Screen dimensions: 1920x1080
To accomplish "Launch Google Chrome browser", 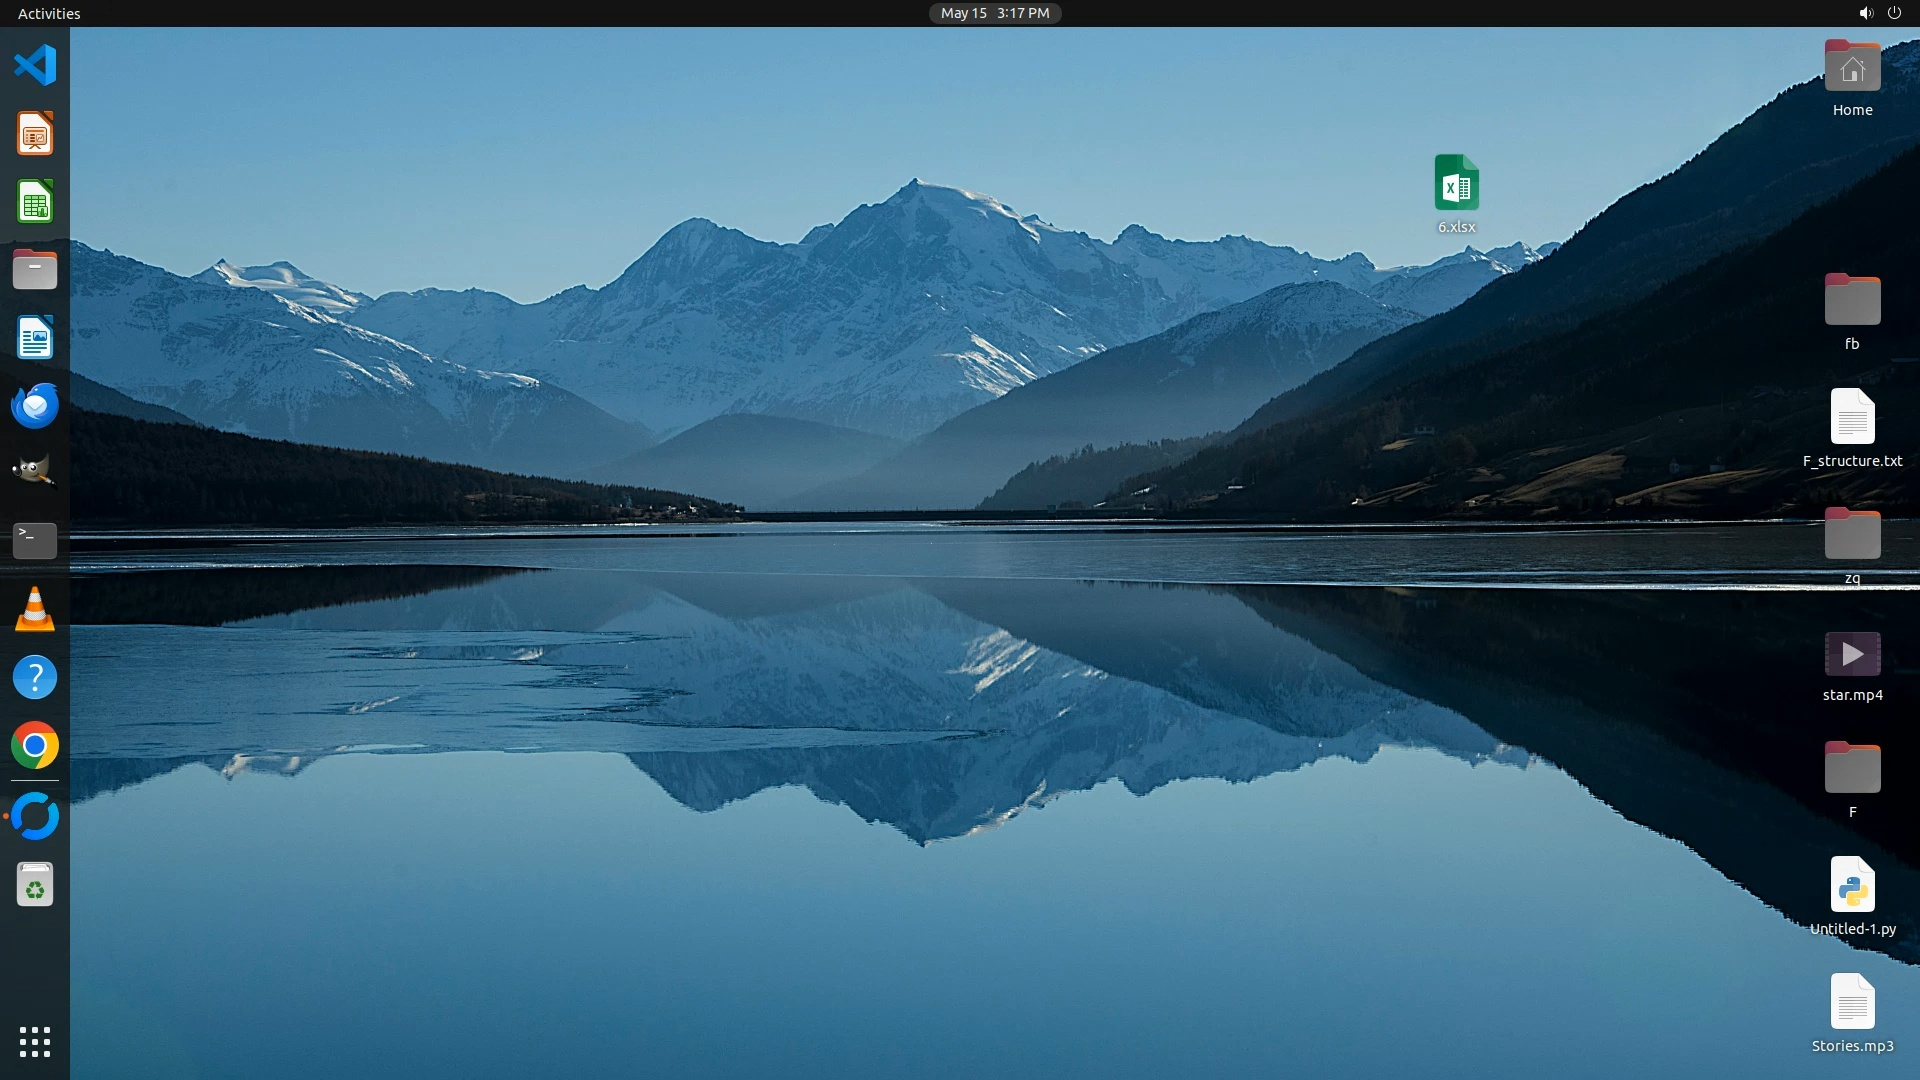I will click(35, 746).
